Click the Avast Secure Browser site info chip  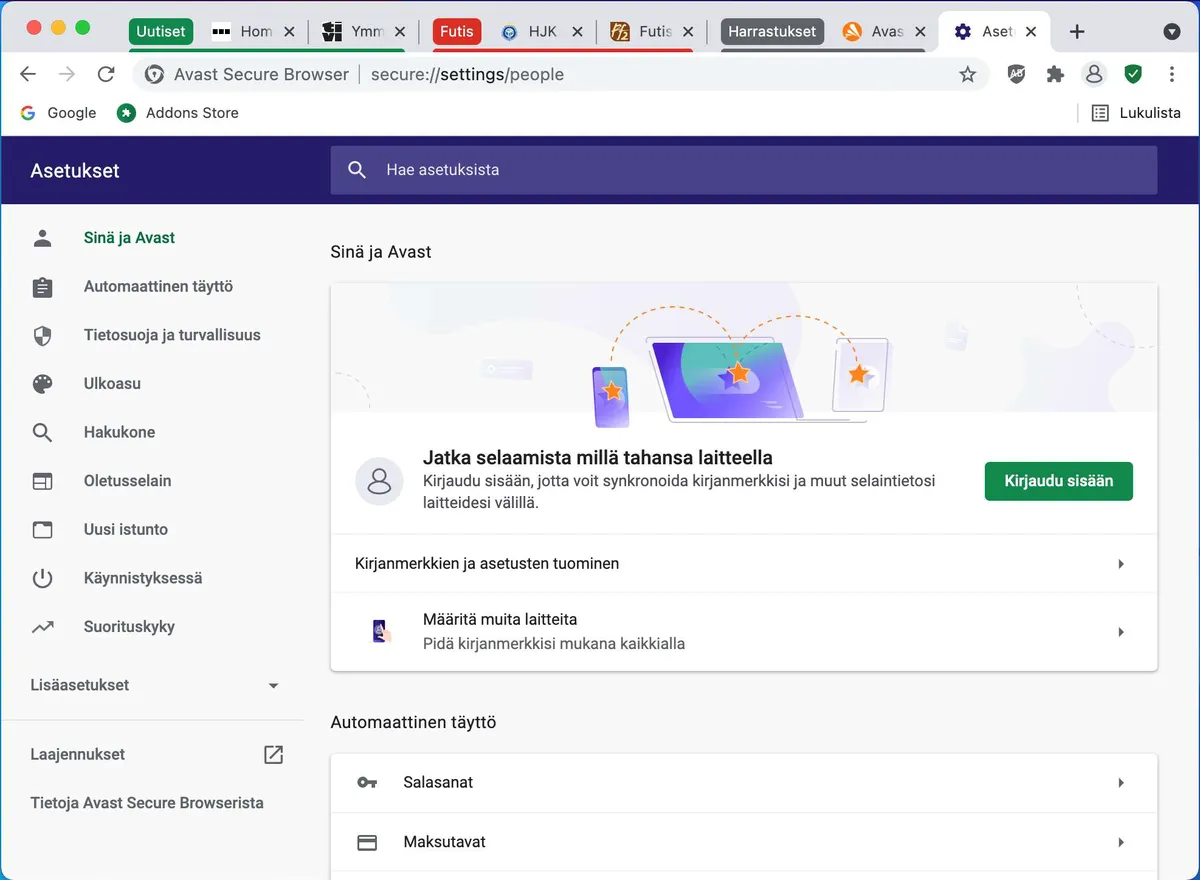coord(247,74)
